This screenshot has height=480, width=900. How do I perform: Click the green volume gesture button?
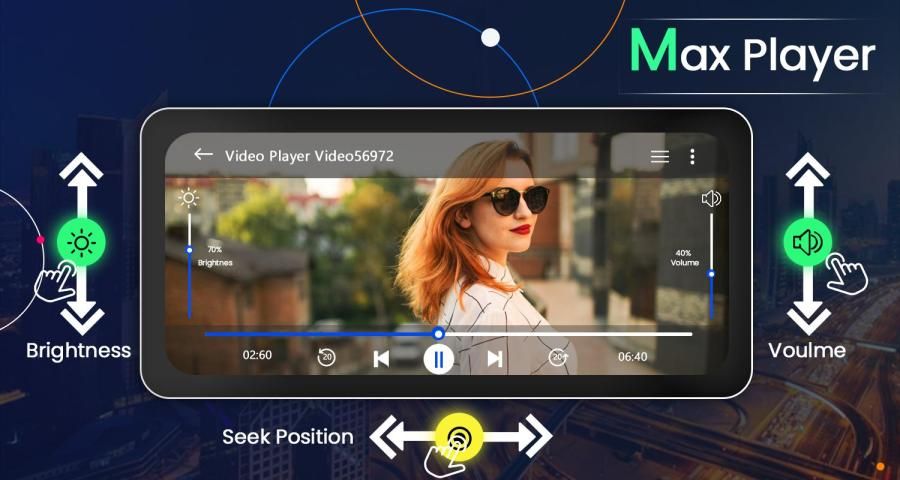(x=808, y=241)
